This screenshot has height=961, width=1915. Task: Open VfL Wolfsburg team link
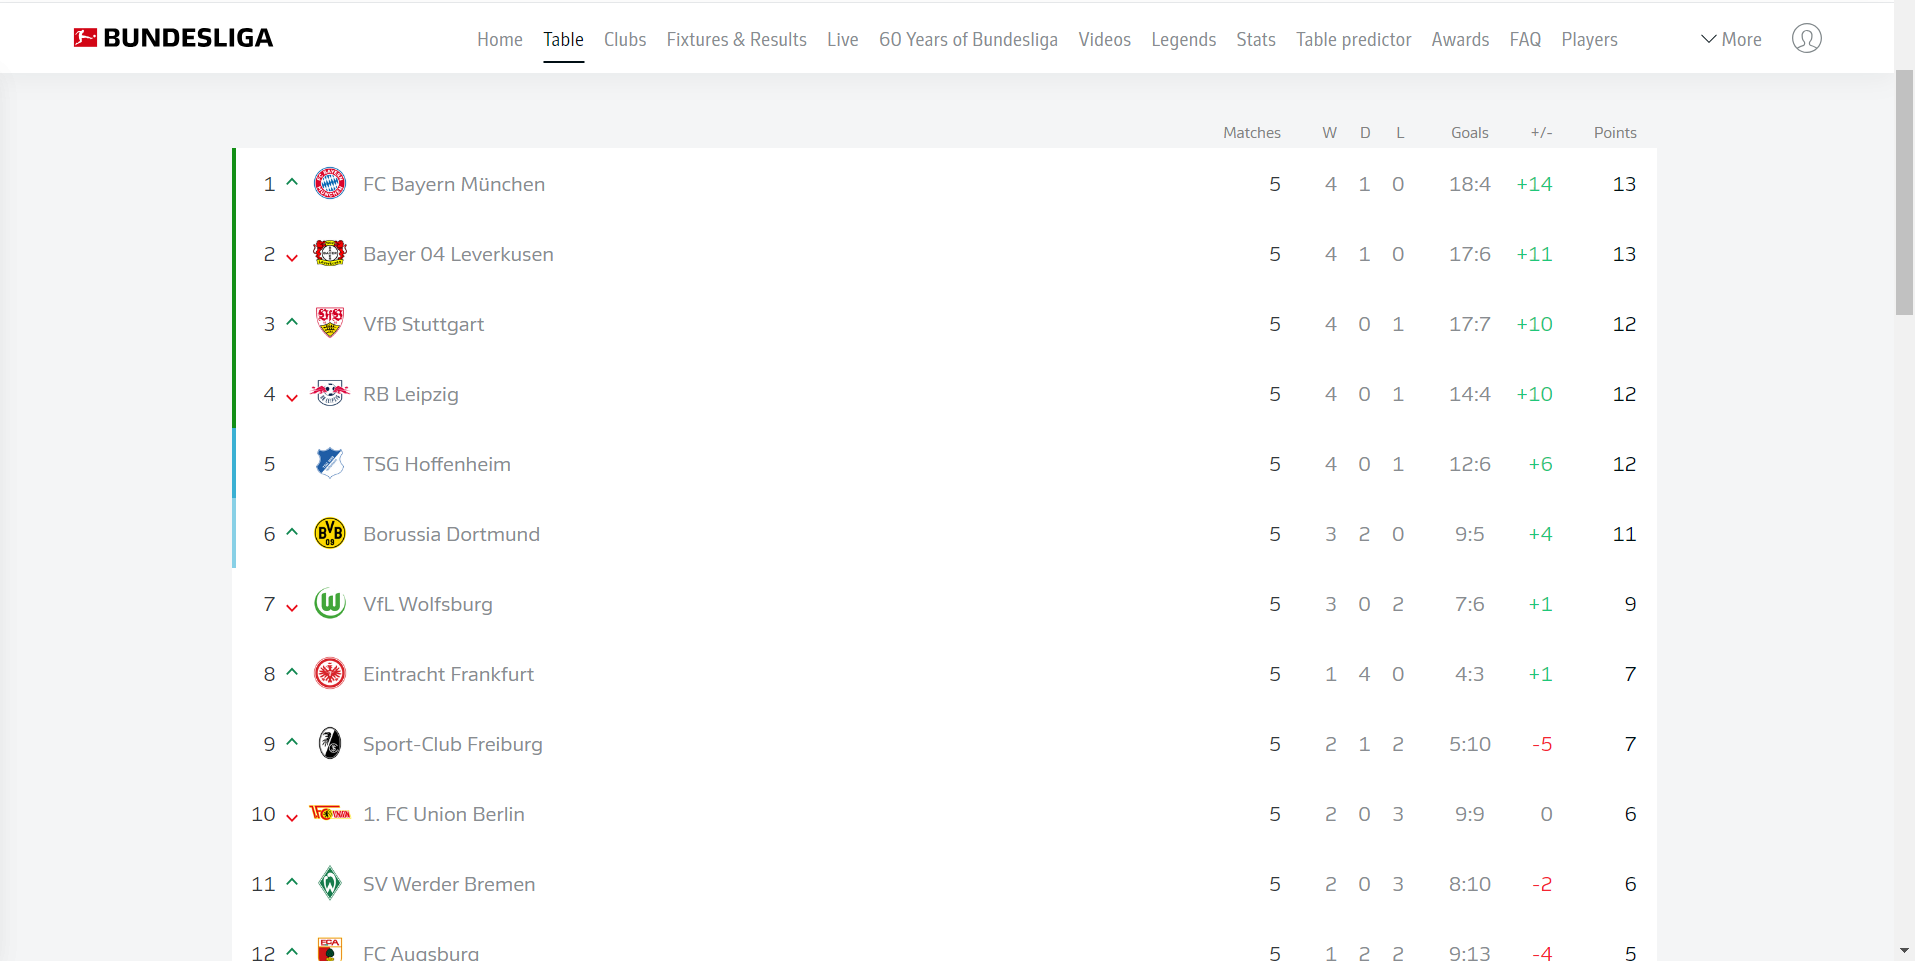(x=428, y=604)
